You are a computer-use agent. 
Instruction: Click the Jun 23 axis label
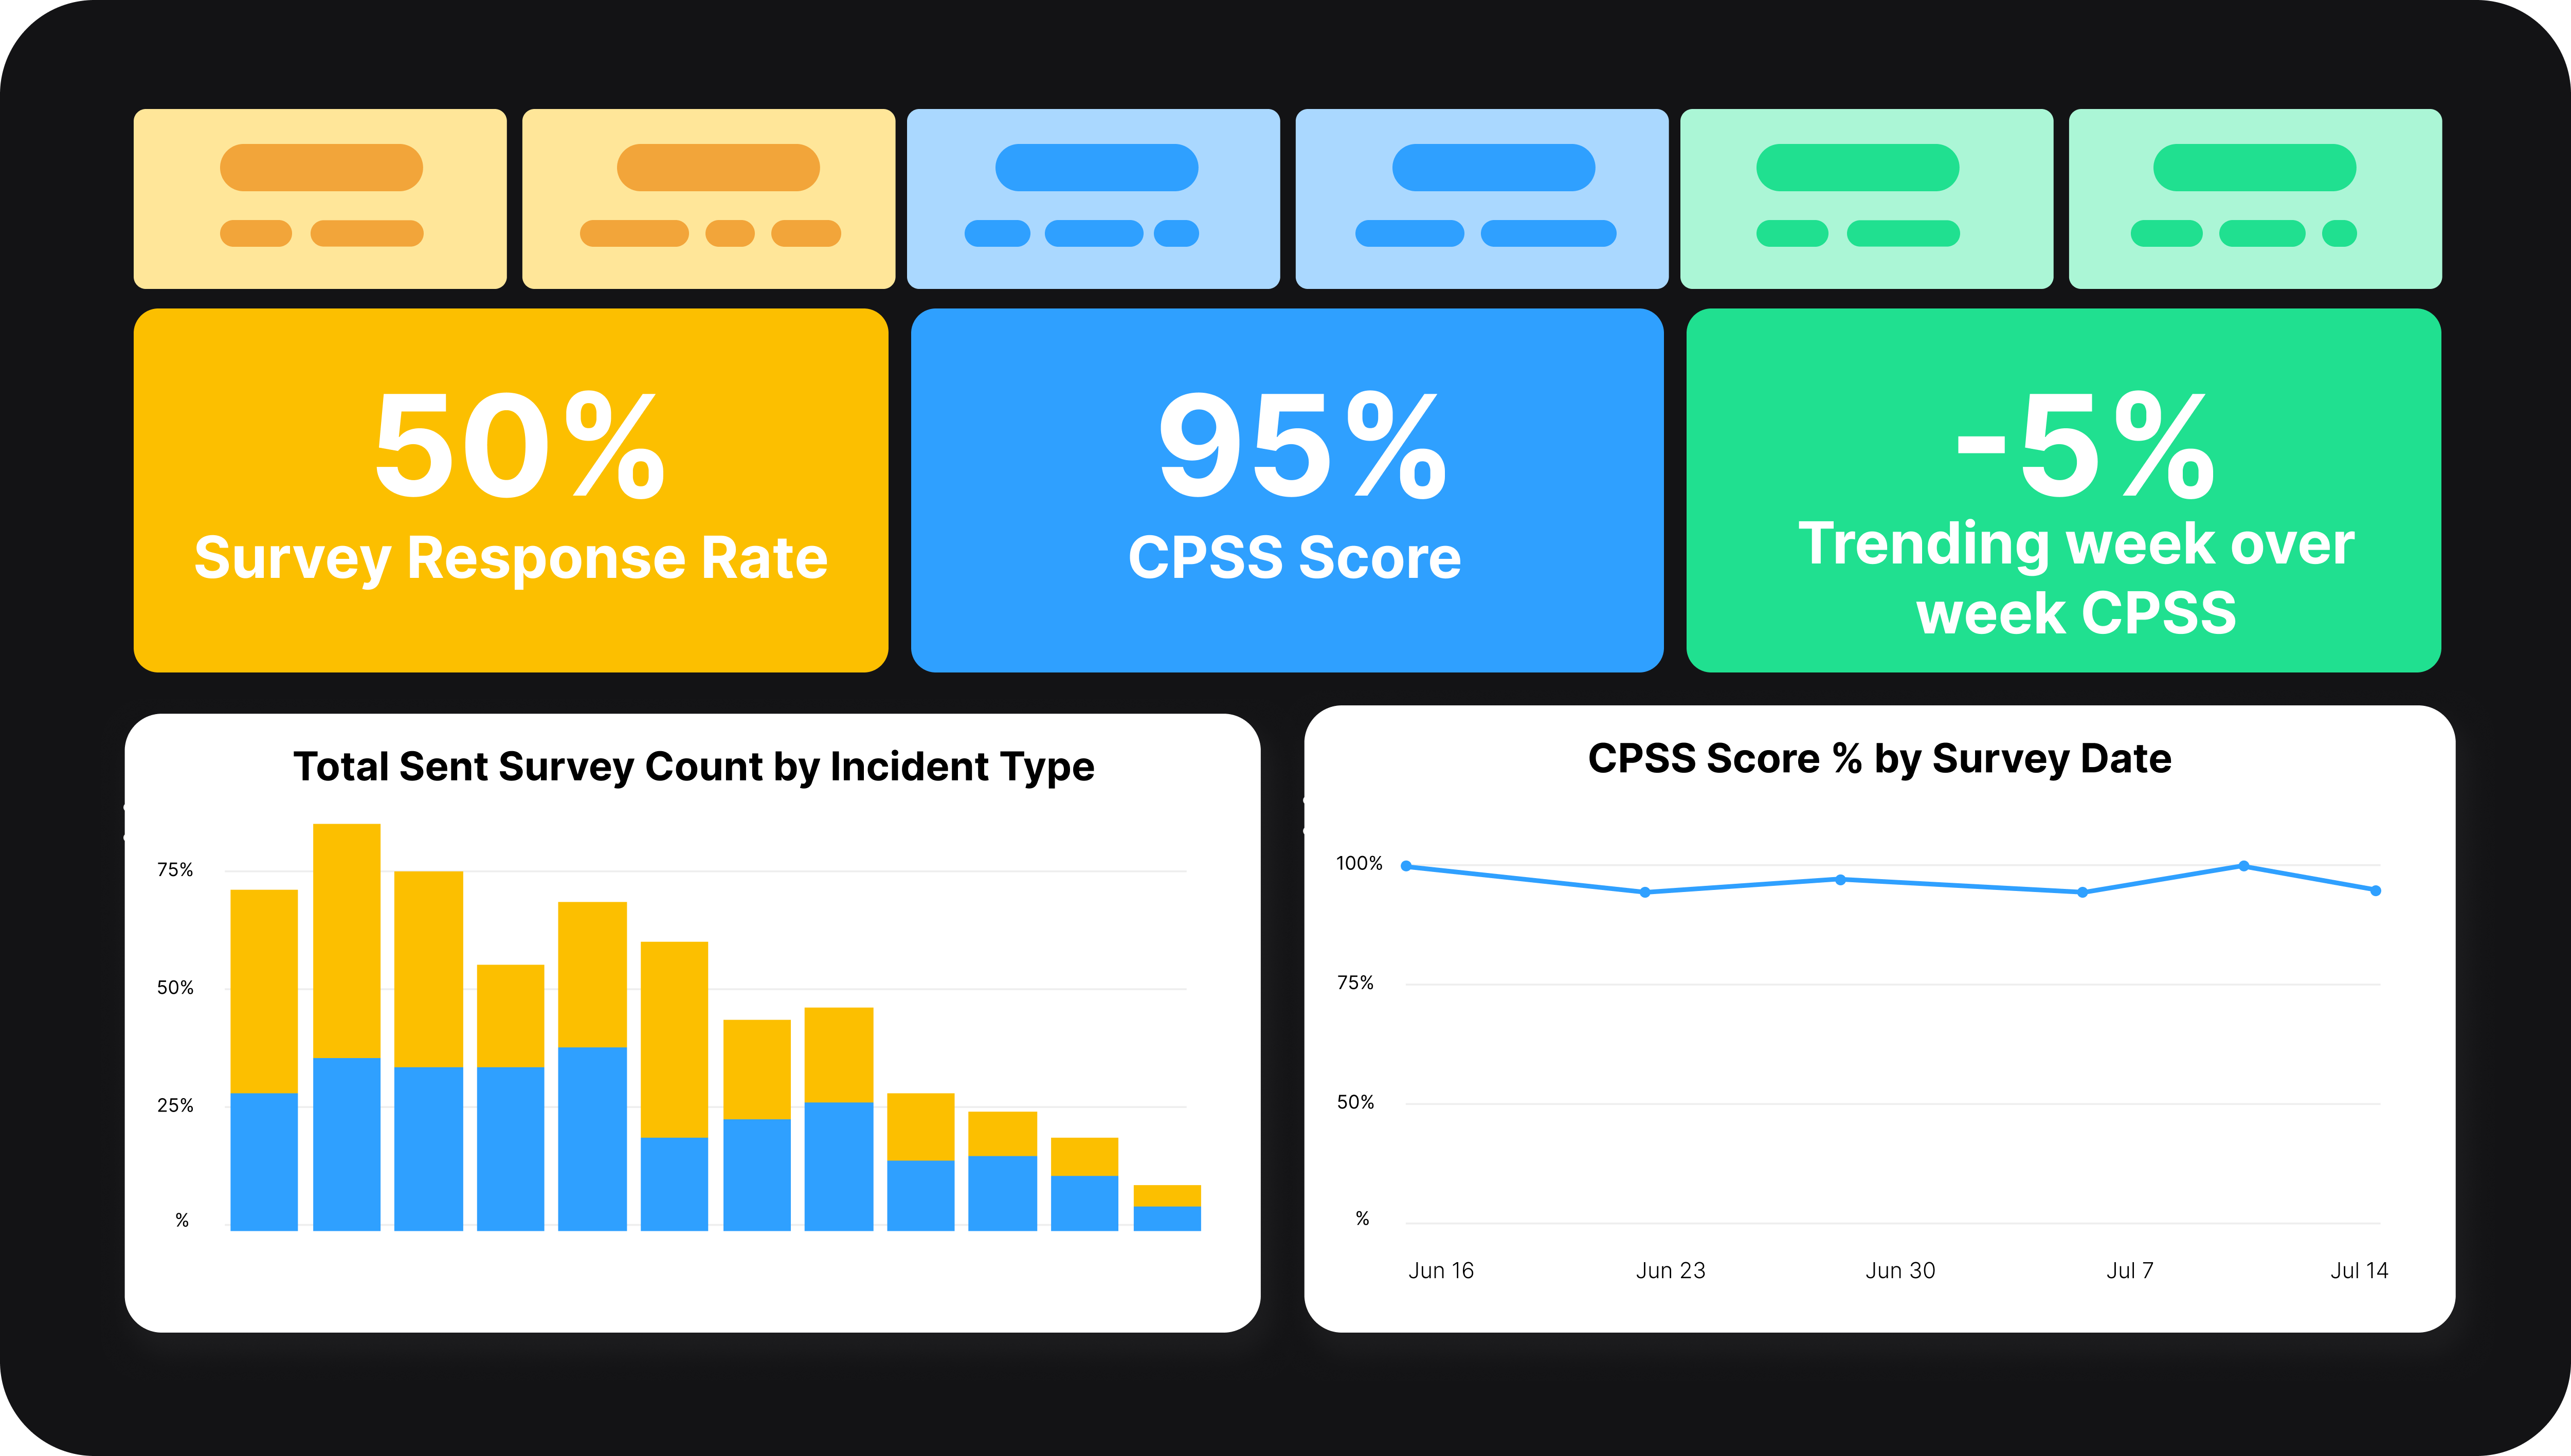(1670, 1270)
